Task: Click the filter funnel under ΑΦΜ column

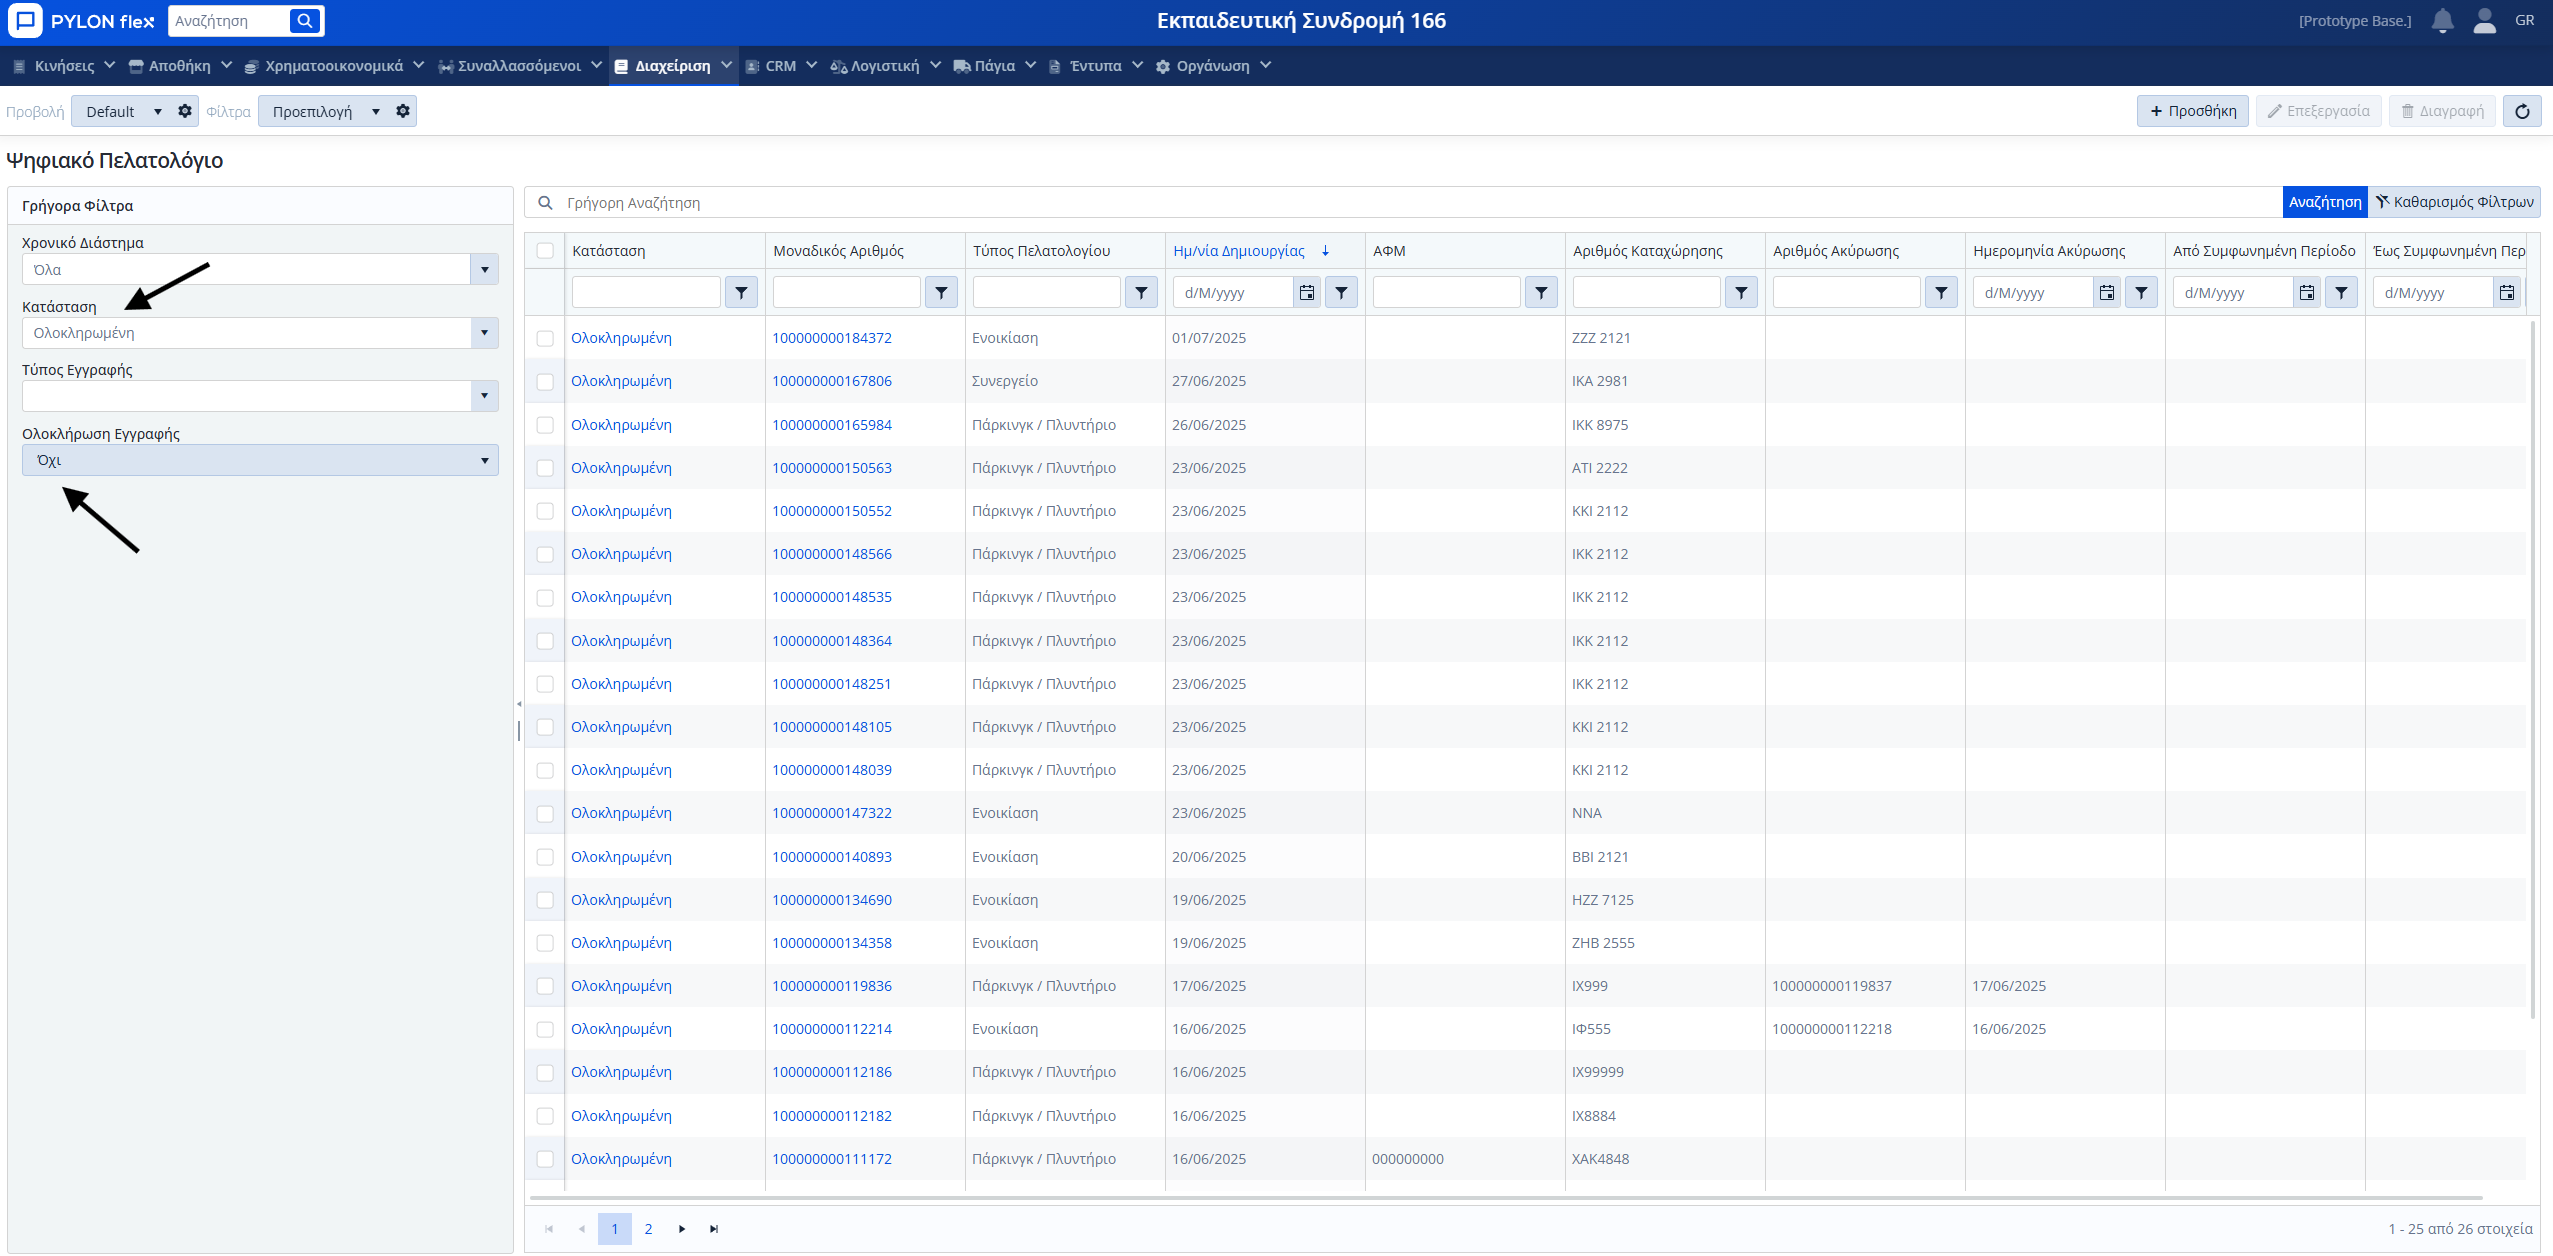Action: (1541, 292)
